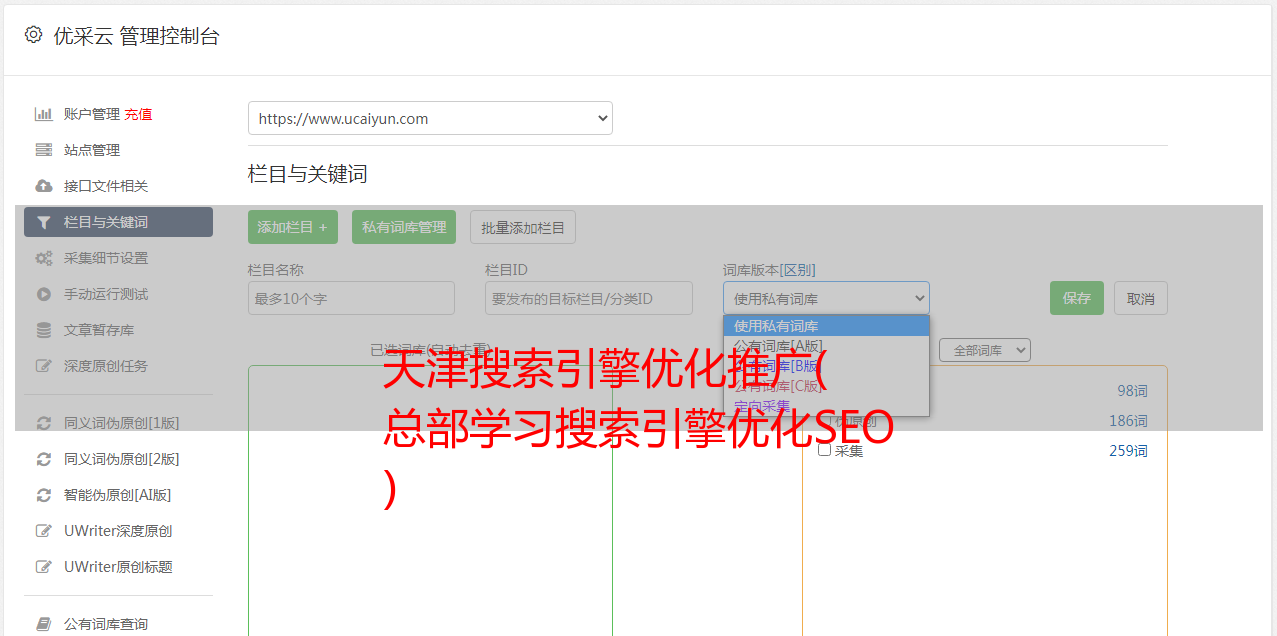Click the 私有词库管理 button
The image size is (1277, 636).
tap(404, 227)
